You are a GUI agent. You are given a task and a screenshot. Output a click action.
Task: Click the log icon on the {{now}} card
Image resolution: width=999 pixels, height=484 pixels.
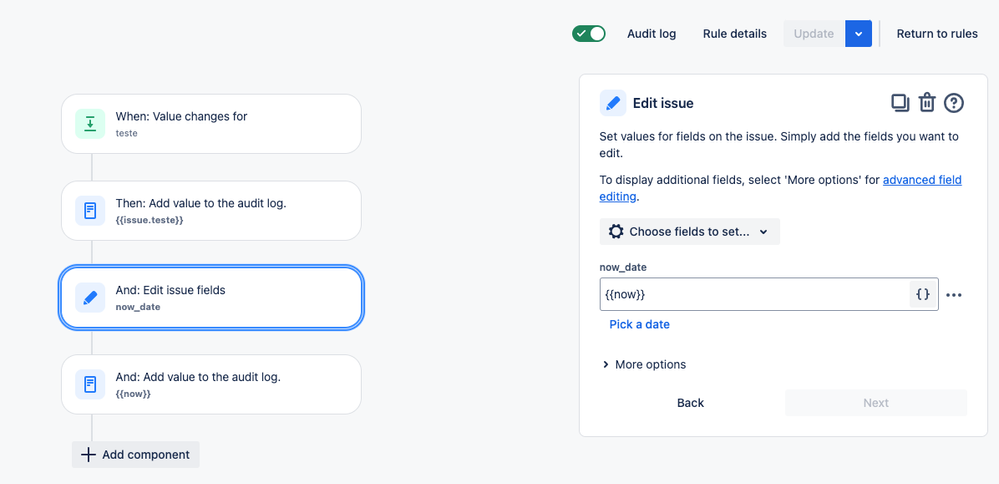click(90, 385)
